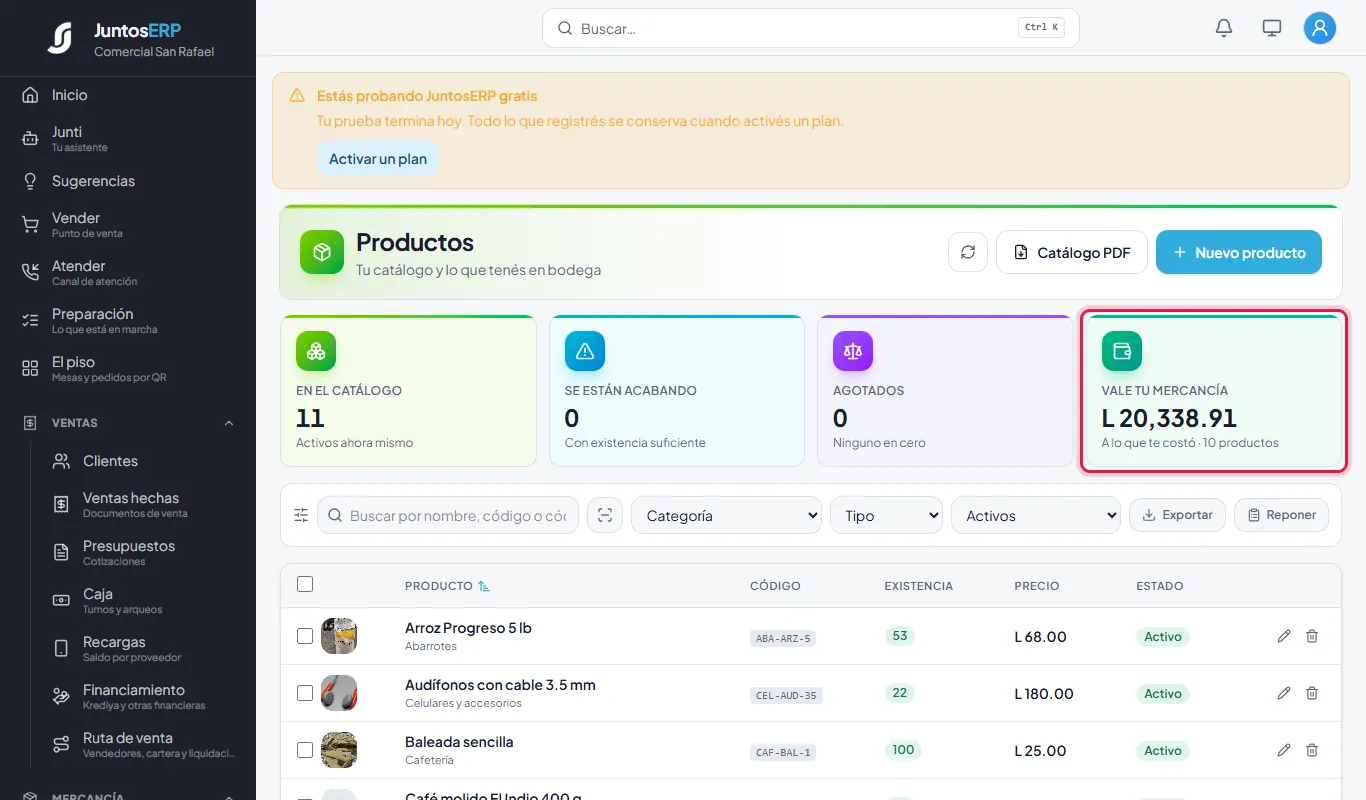Image resolution: width=1366 pixels, height=800 pixels.
Task: Click the barcode scan icon beside search
Action: pyautogui.click(x=604, y=515)
